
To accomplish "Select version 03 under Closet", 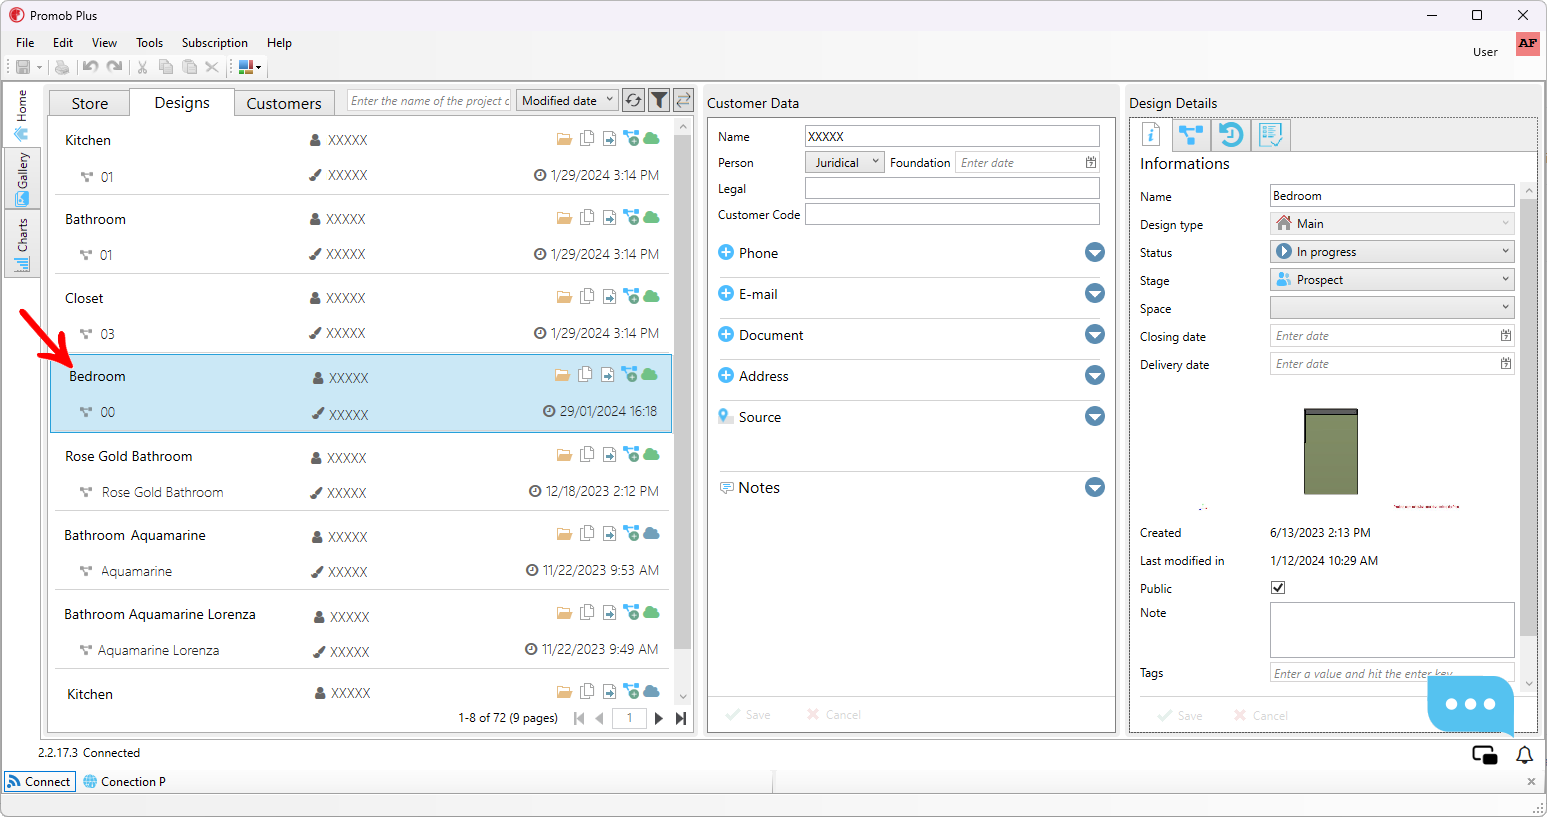I will [107, 333].
